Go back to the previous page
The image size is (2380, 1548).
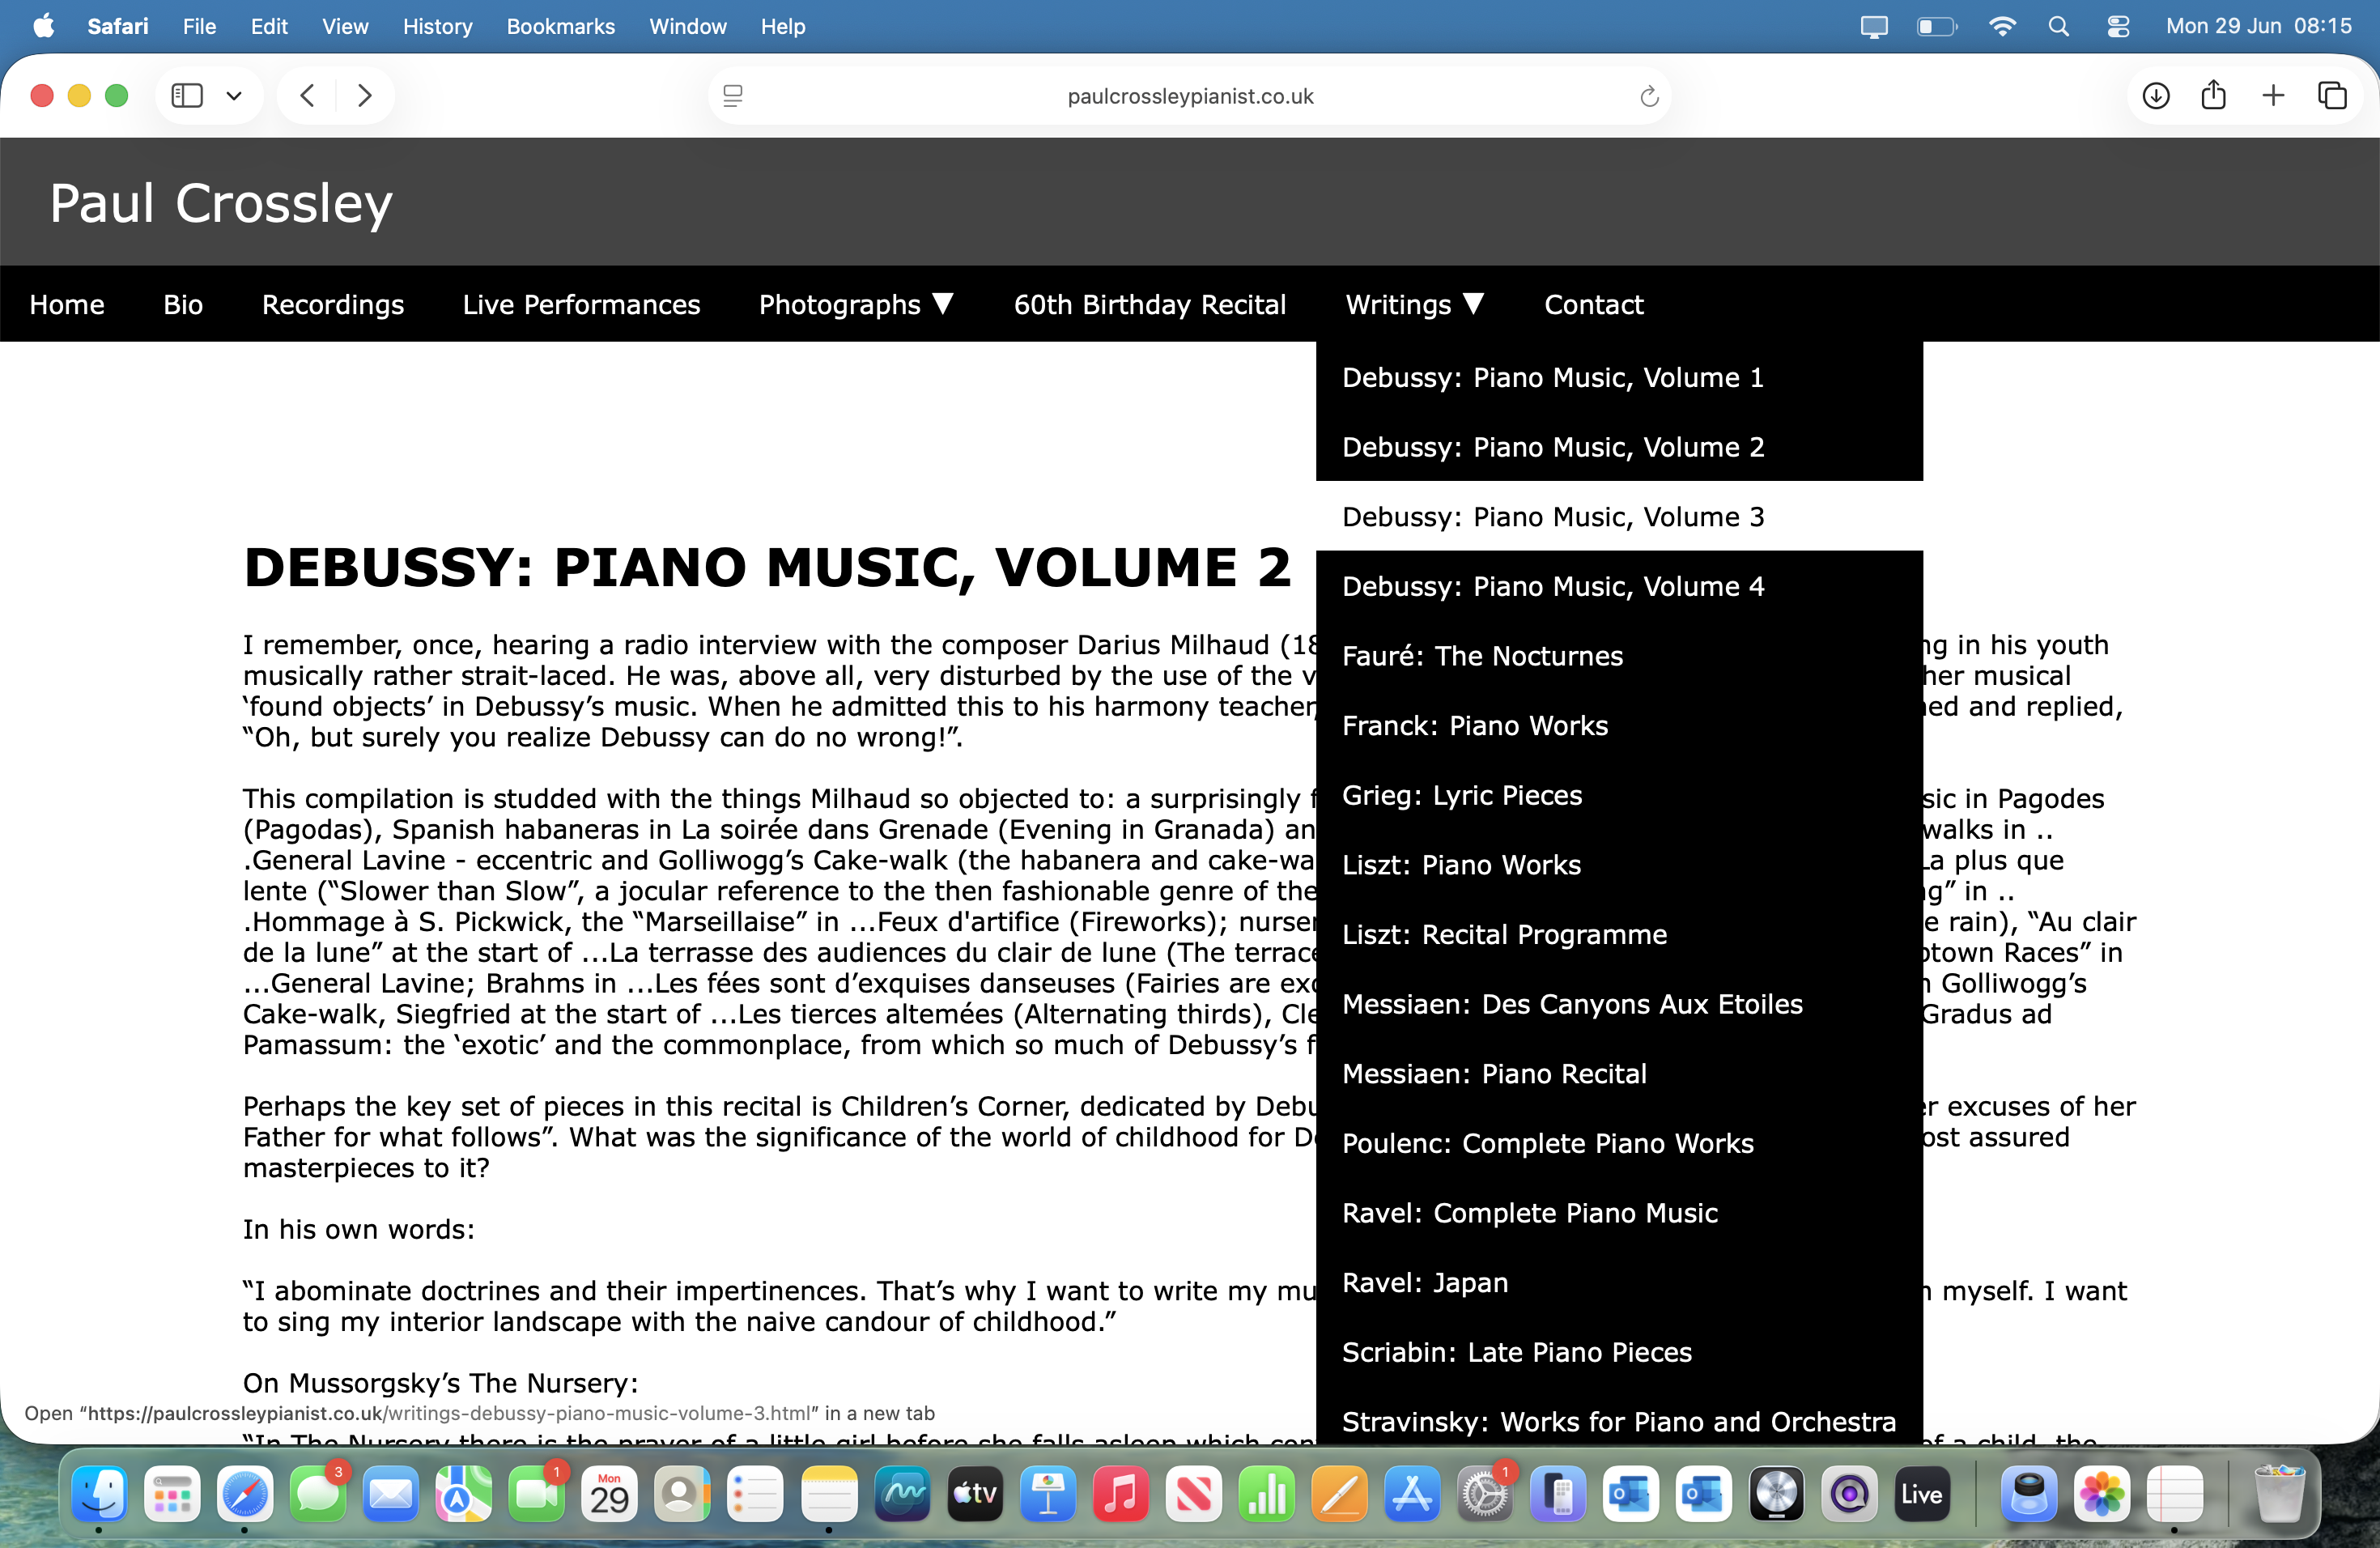tap(308, 95)
